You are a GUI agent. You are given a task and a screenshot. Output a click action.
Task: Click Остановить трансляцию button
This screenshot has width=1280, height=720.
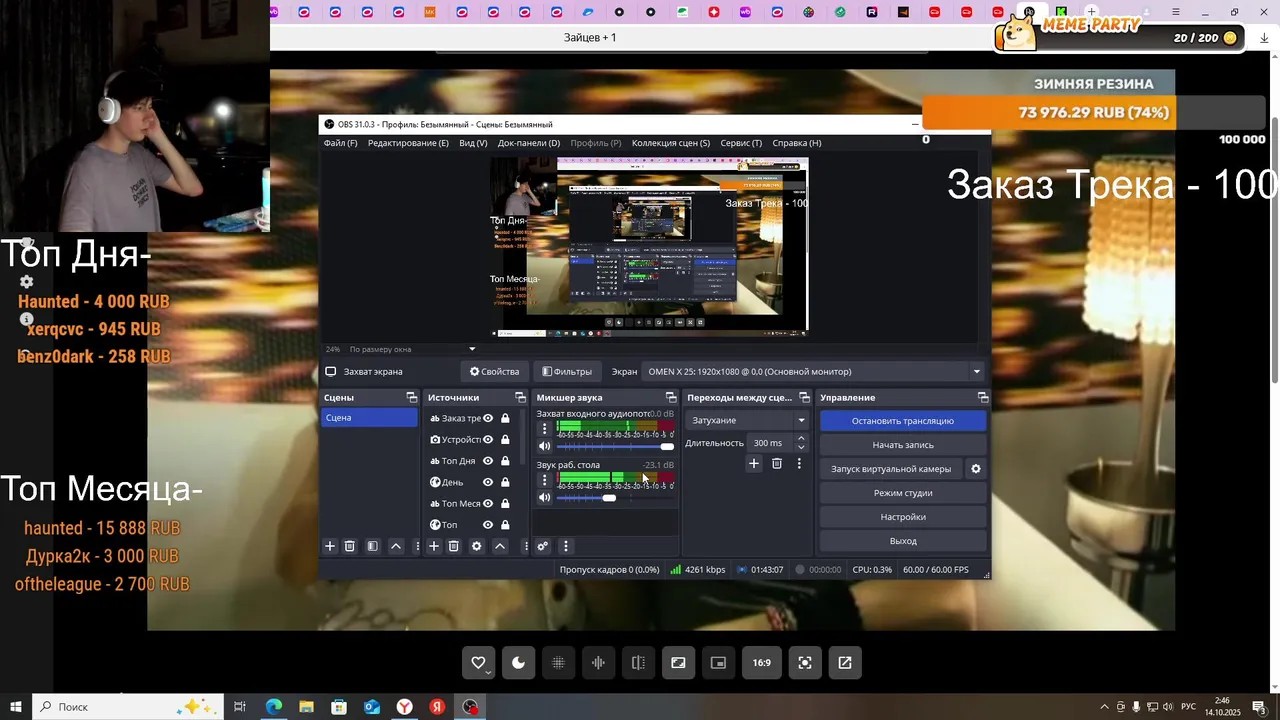[903, 421]
